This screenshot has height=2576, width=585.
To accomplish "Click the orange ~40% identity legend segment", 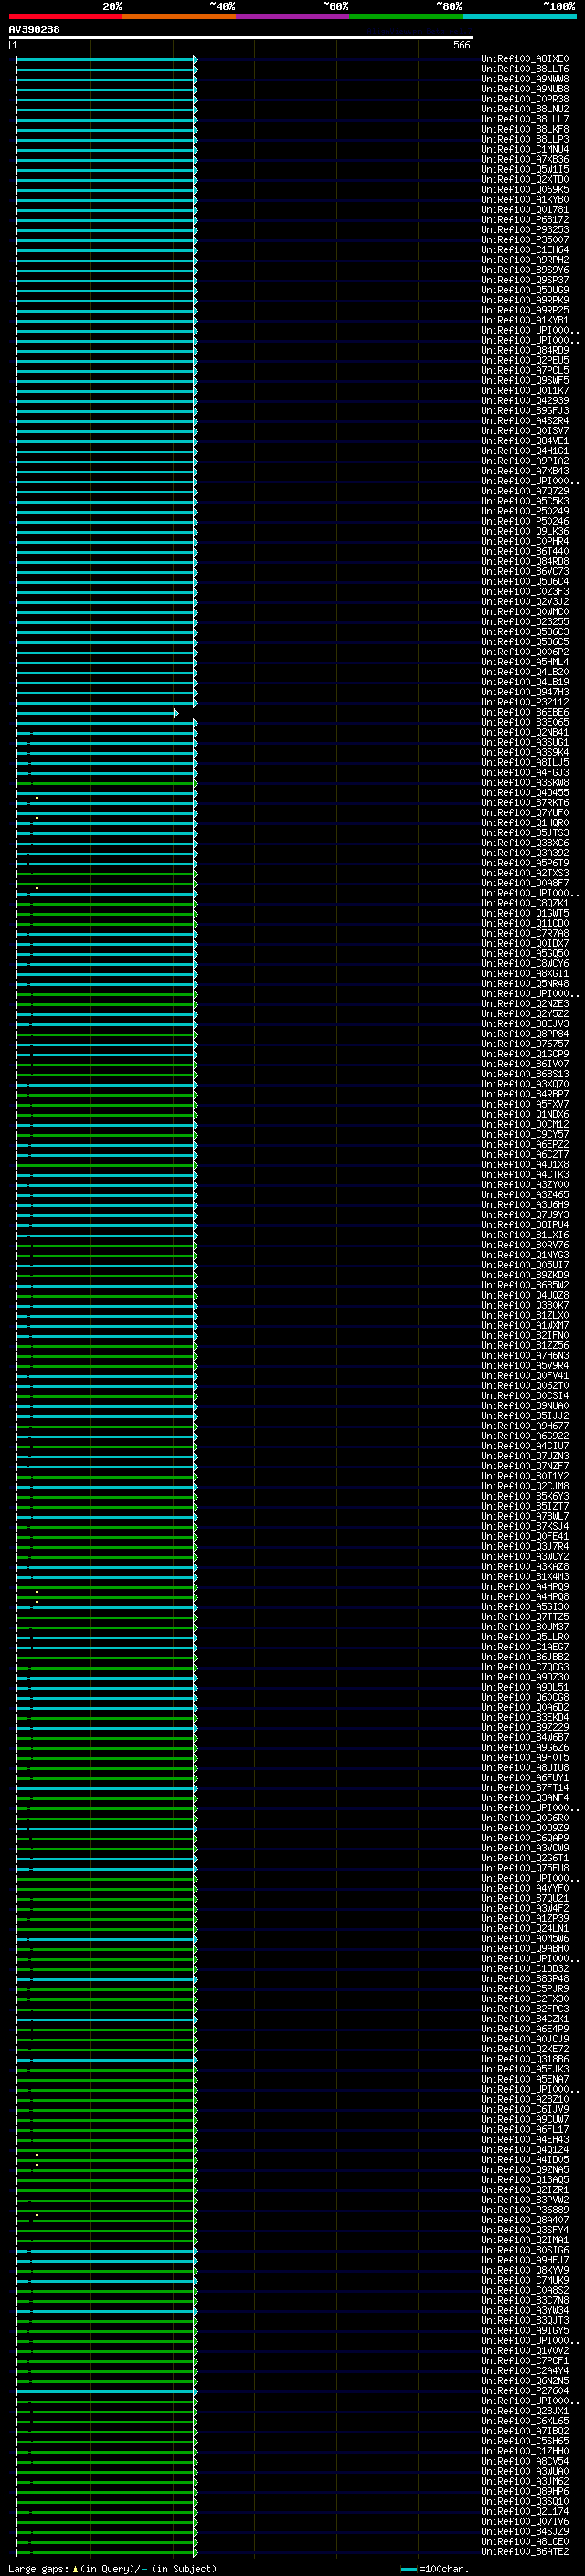I will click(179, 16).
